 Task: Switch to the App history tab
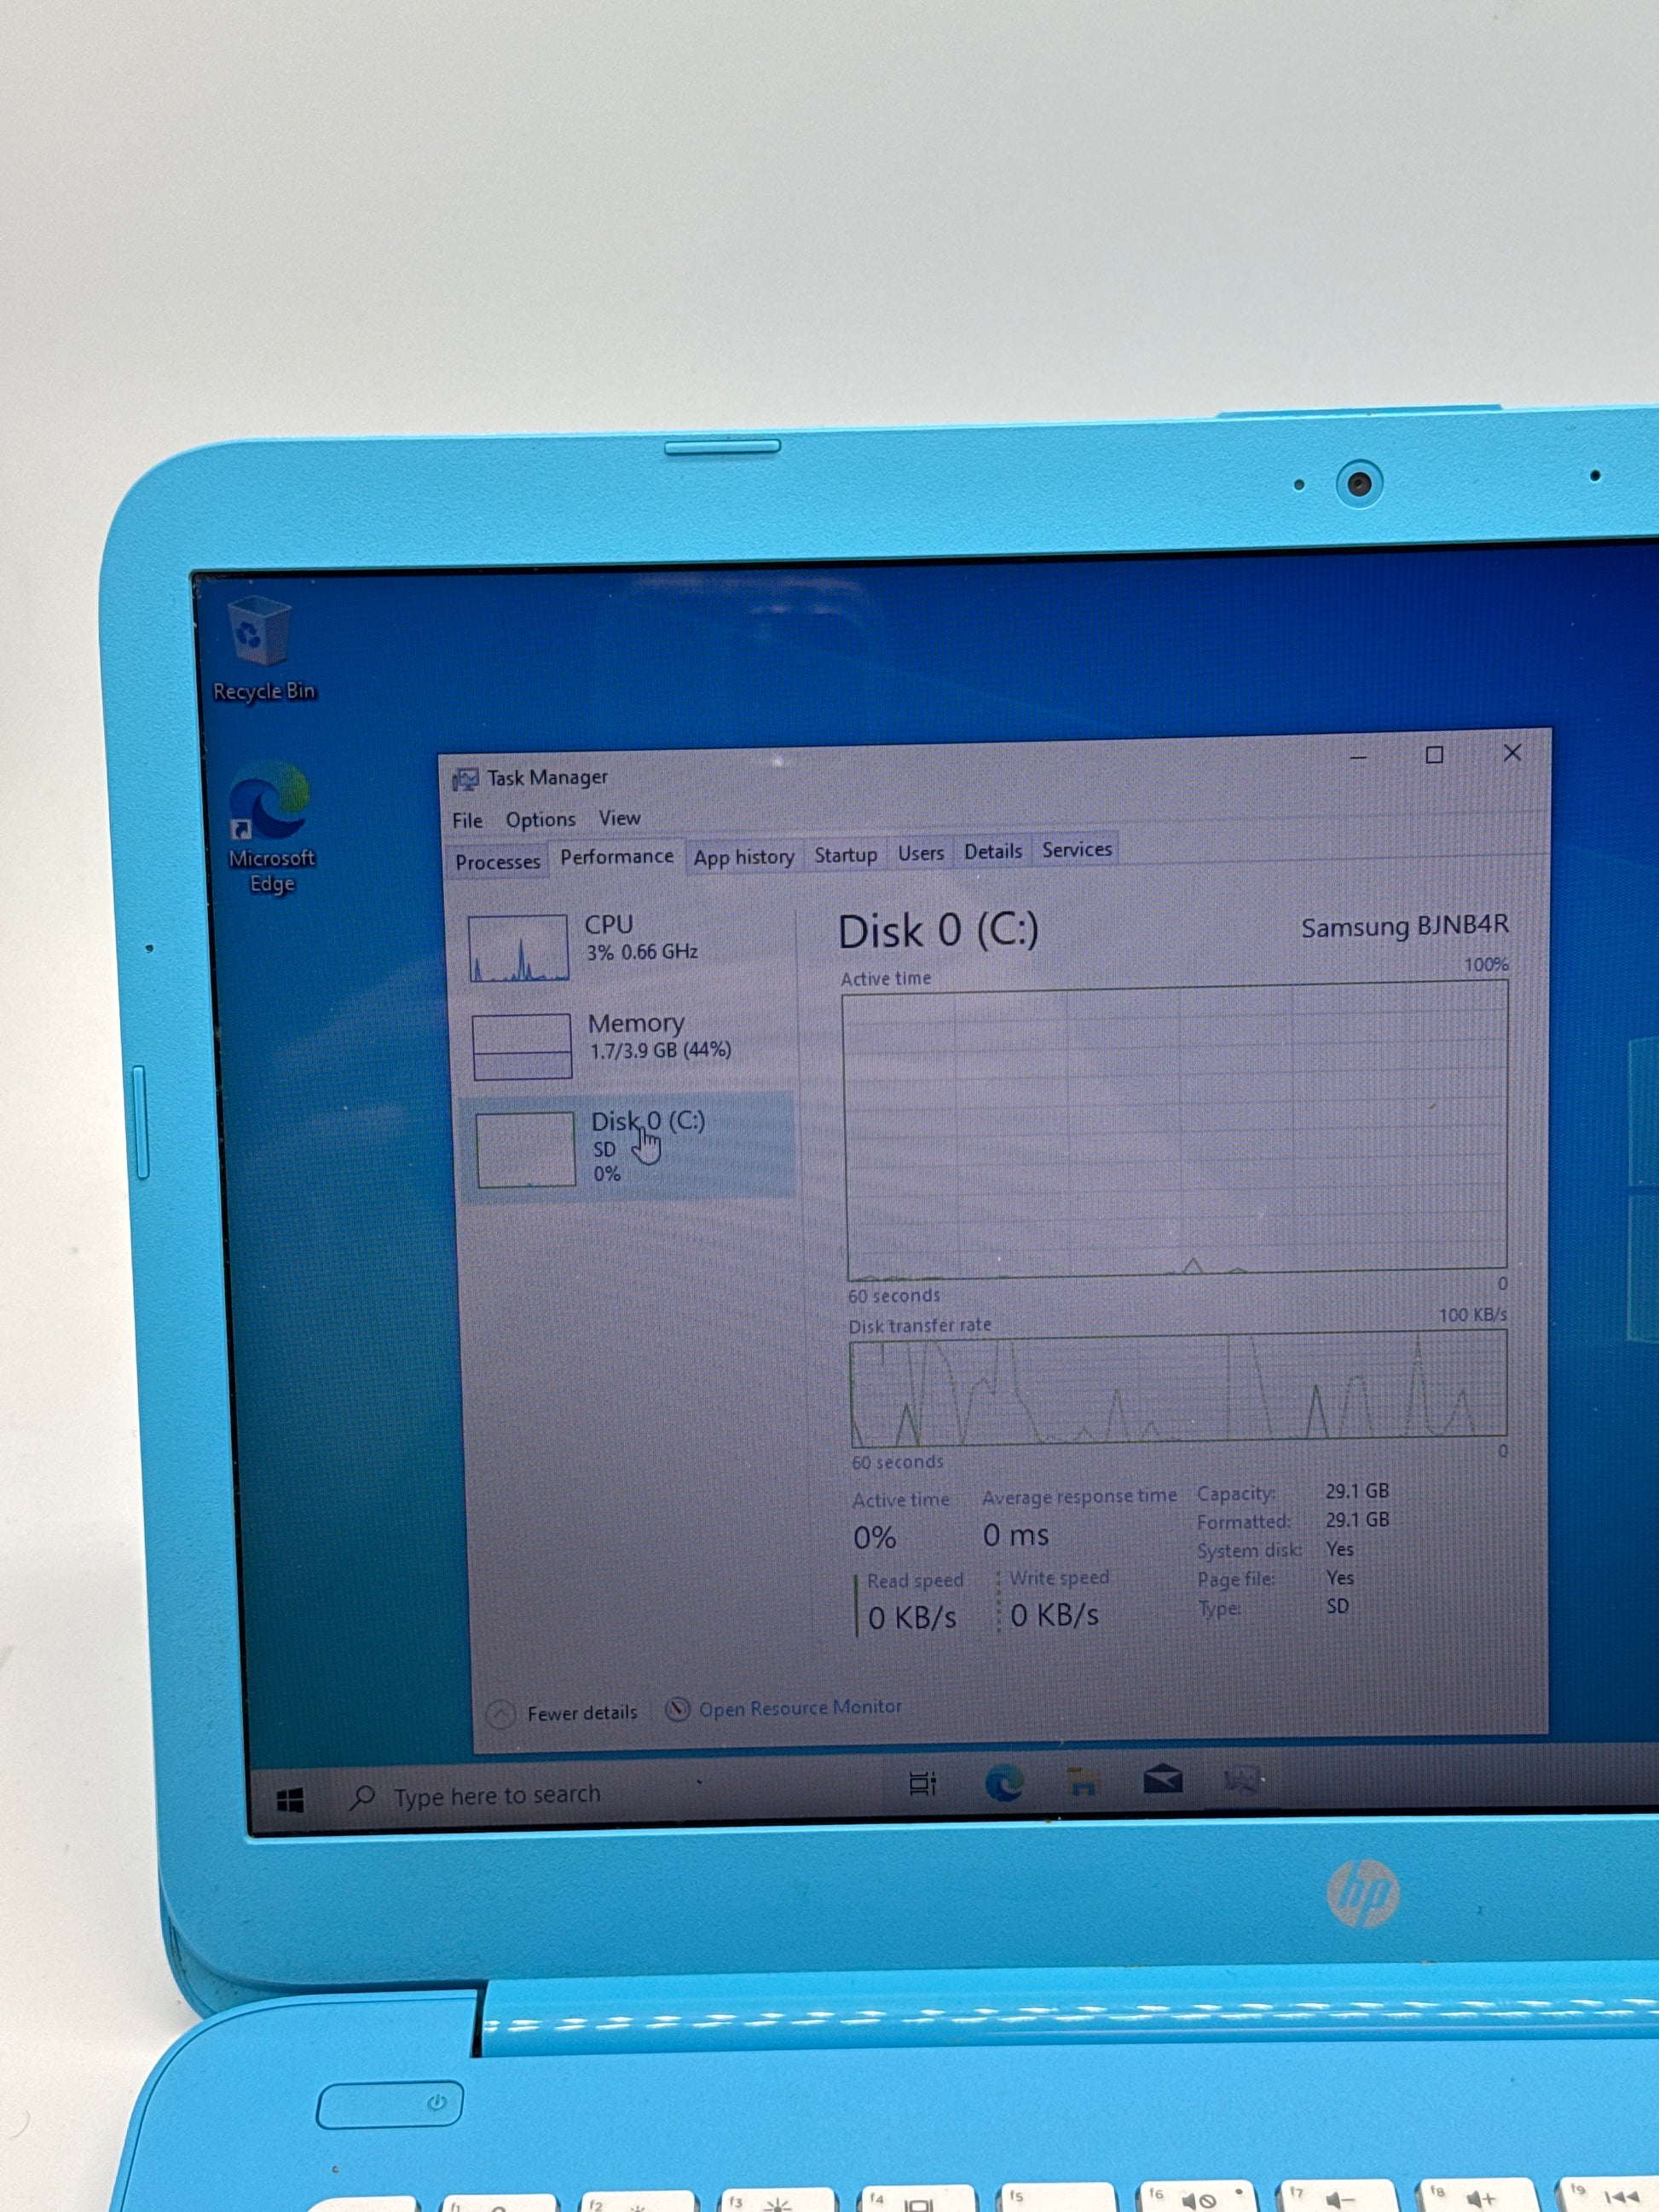point(743,857)
